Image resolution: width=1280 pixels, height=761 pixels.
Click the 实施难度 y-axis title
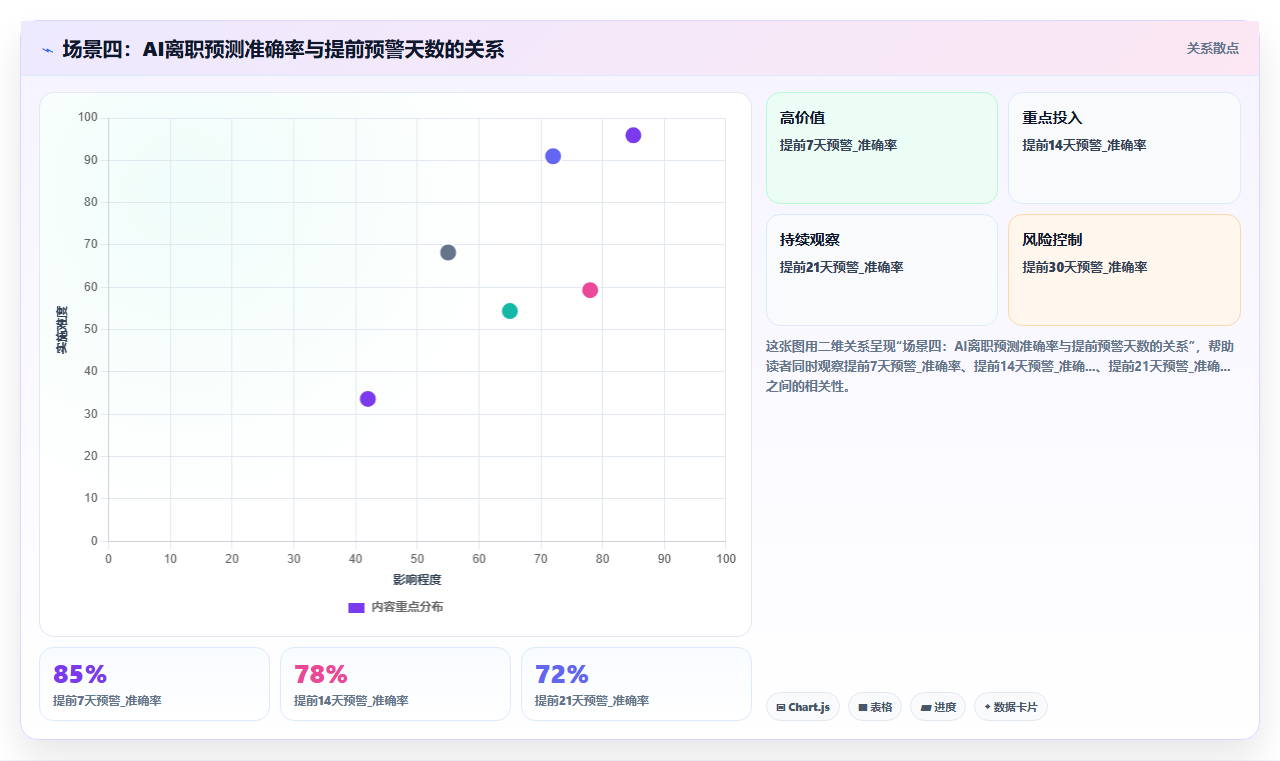point(62,330)
